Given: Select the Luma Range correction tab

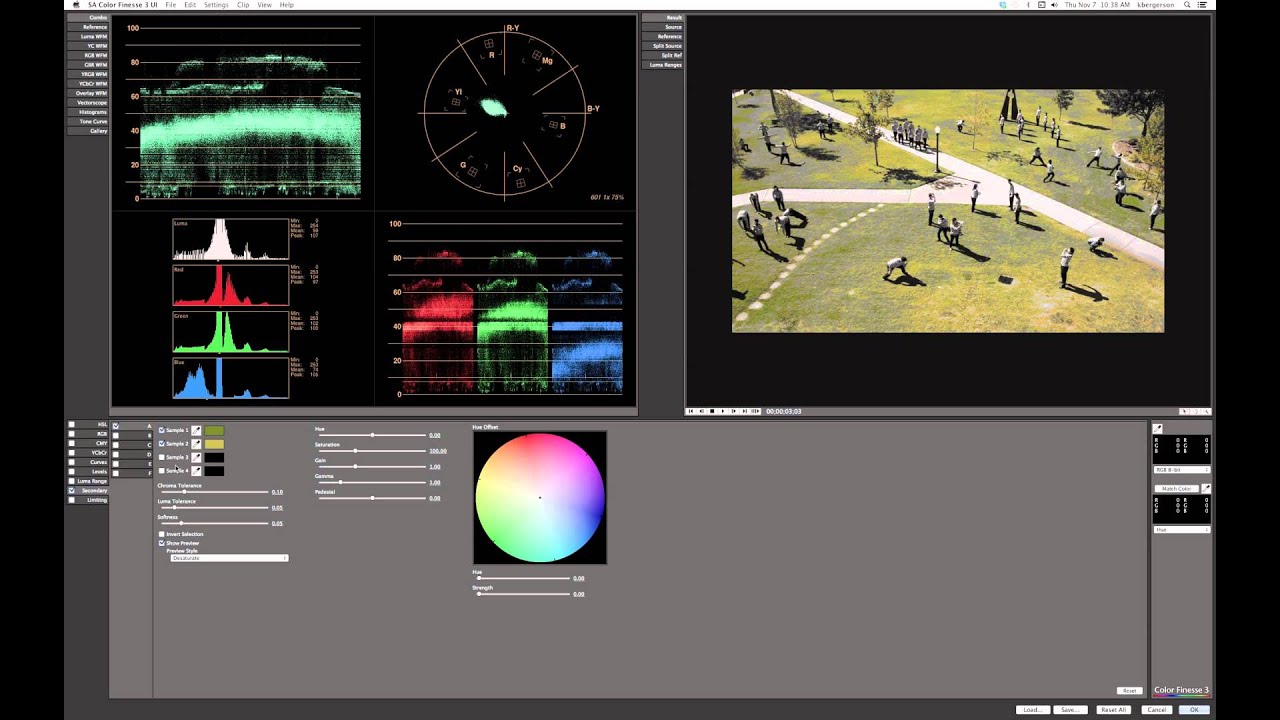Looking at the screenshot, I should pyautogui.click(x=88, y=481).
